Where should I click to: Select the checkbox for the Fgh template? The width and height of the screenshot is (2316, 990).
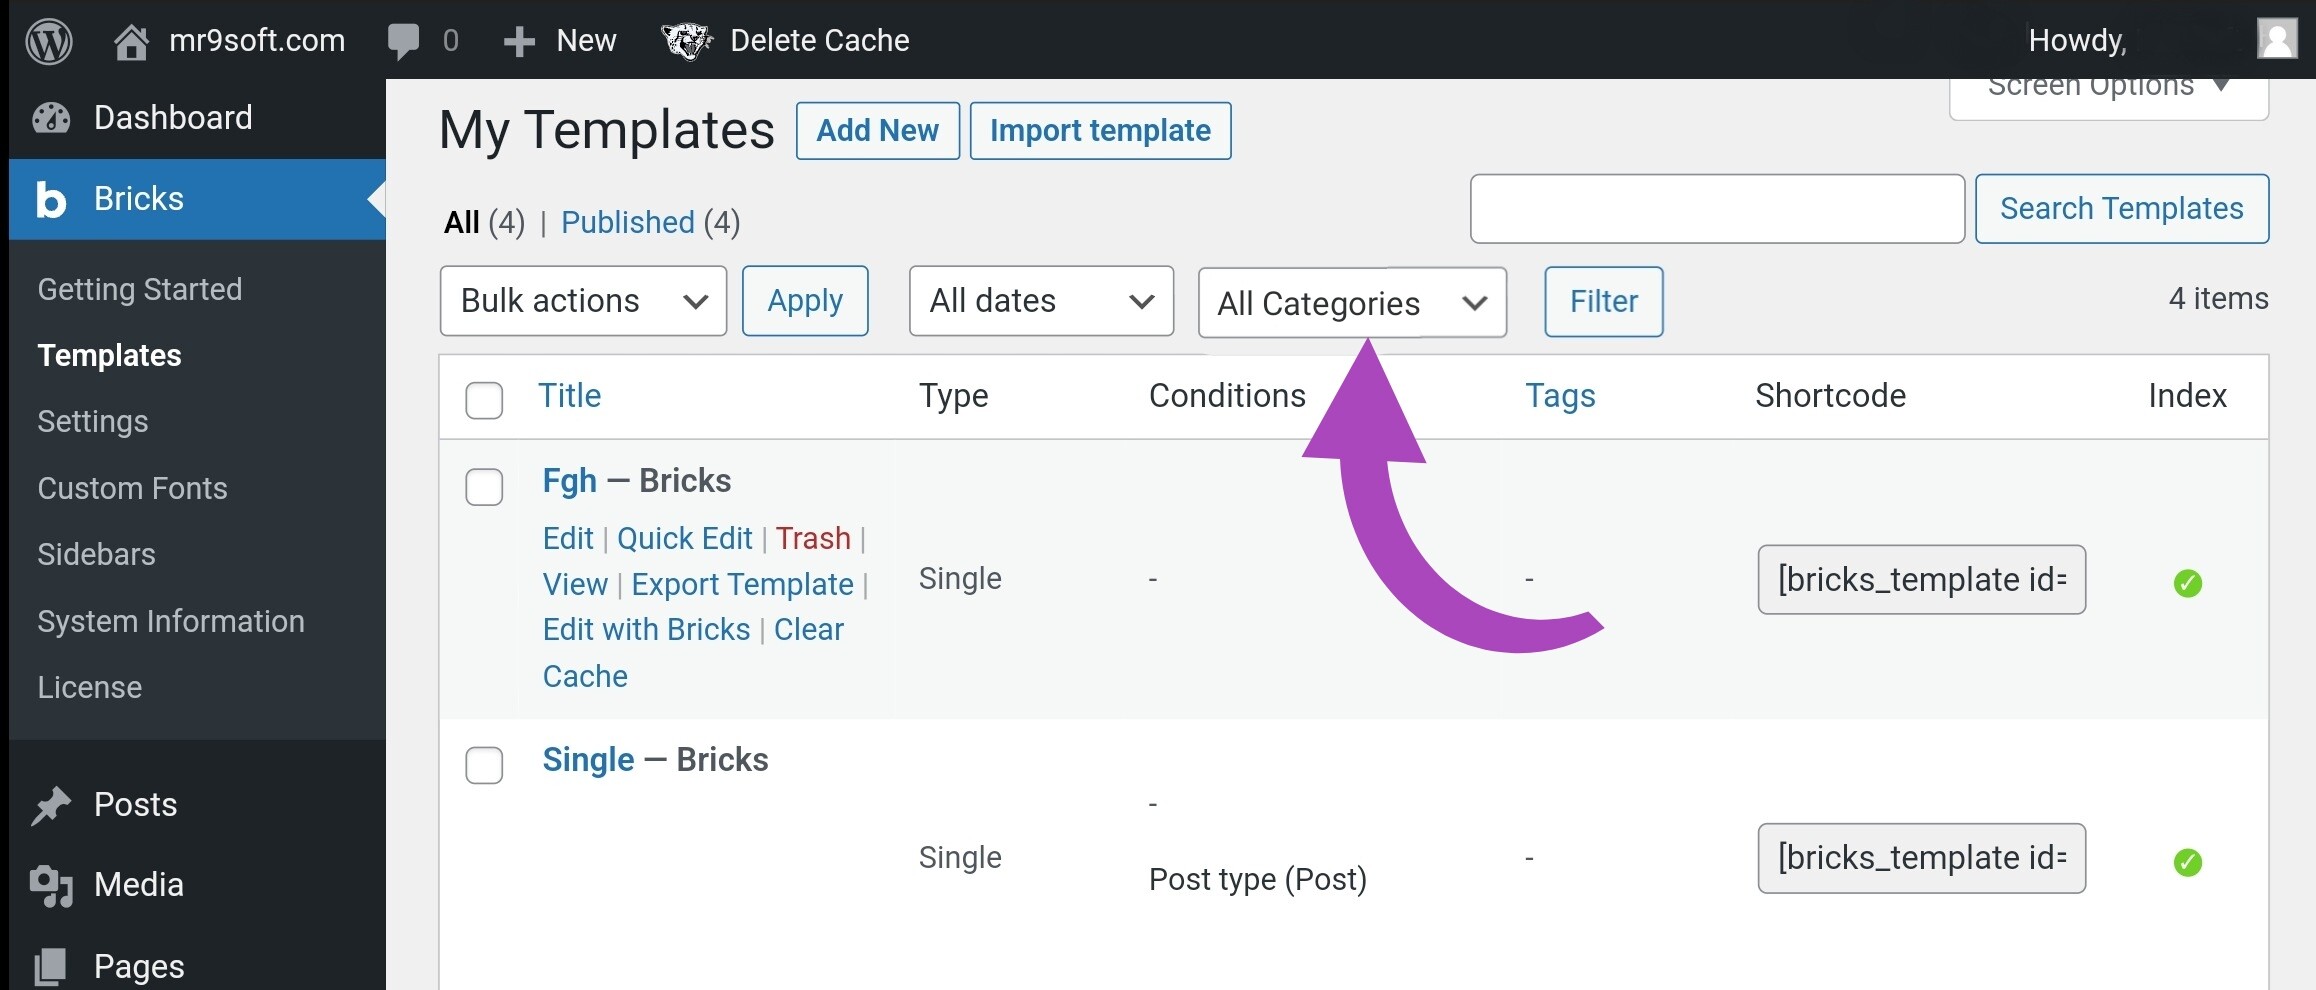[x=484, y=487]
